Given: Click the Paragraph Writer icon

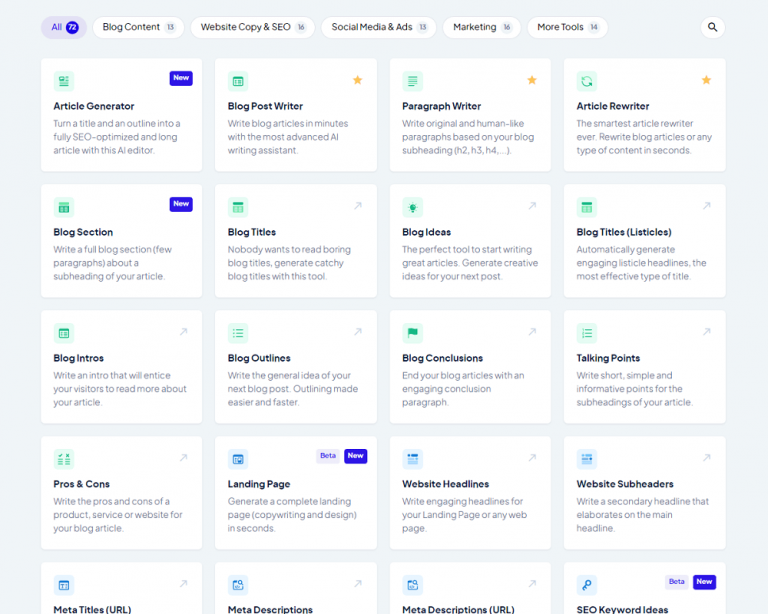Looking at the screenshot, I should click(x=412, y=81).
